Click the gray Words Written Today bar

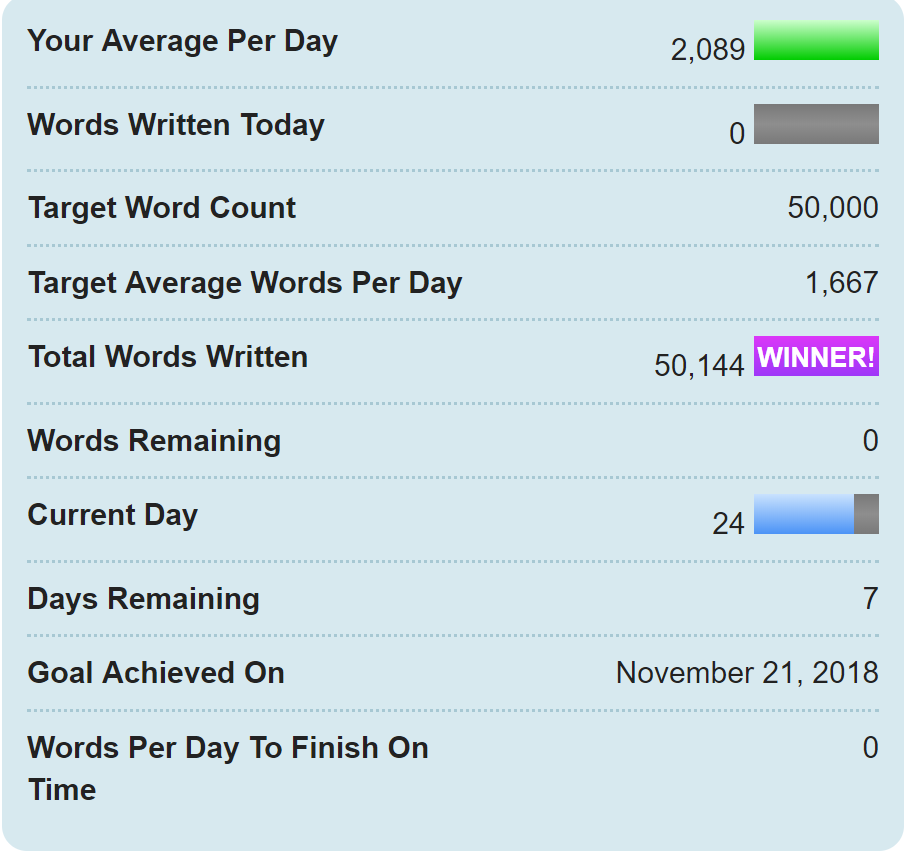click(x=816, y=124)
